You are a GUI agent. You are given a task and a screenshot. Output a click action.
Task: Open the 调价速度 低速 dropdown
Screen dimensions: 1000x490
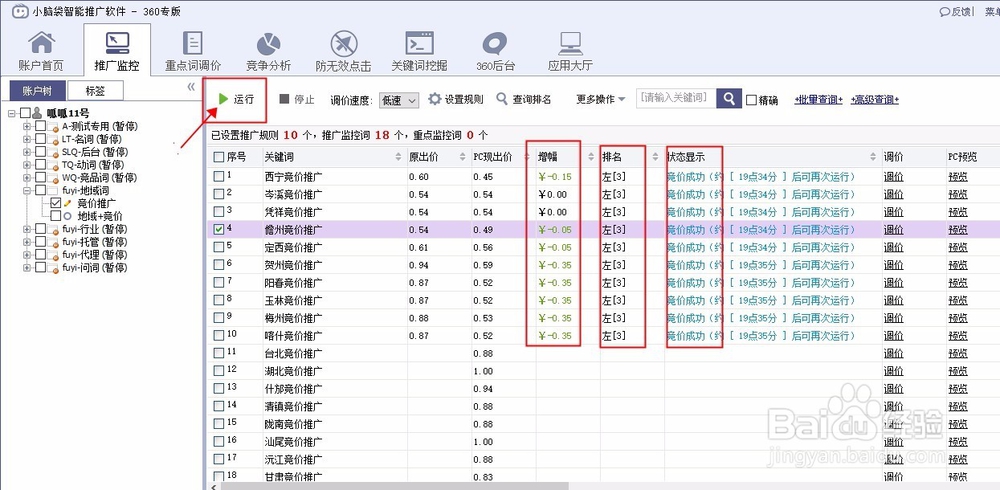399,100
